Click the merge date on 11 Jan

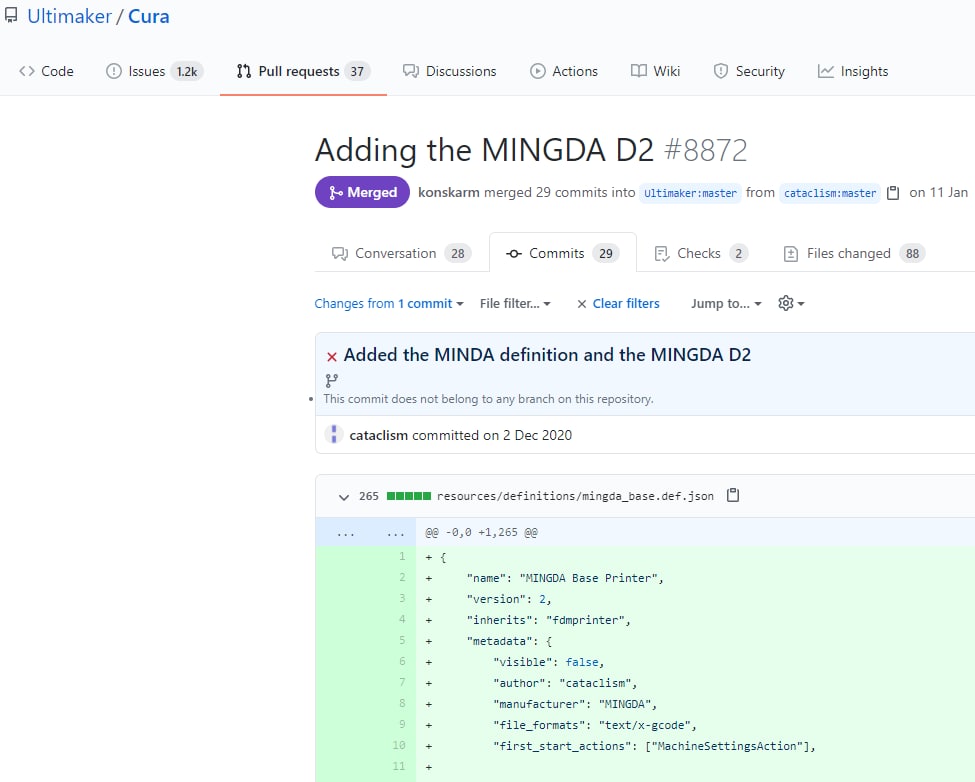(x=938, y=193)
